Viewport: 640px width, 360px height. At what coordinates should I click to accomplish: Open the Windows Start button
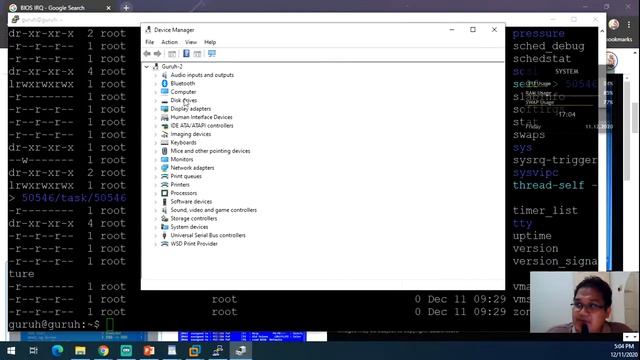click(11, 351)
